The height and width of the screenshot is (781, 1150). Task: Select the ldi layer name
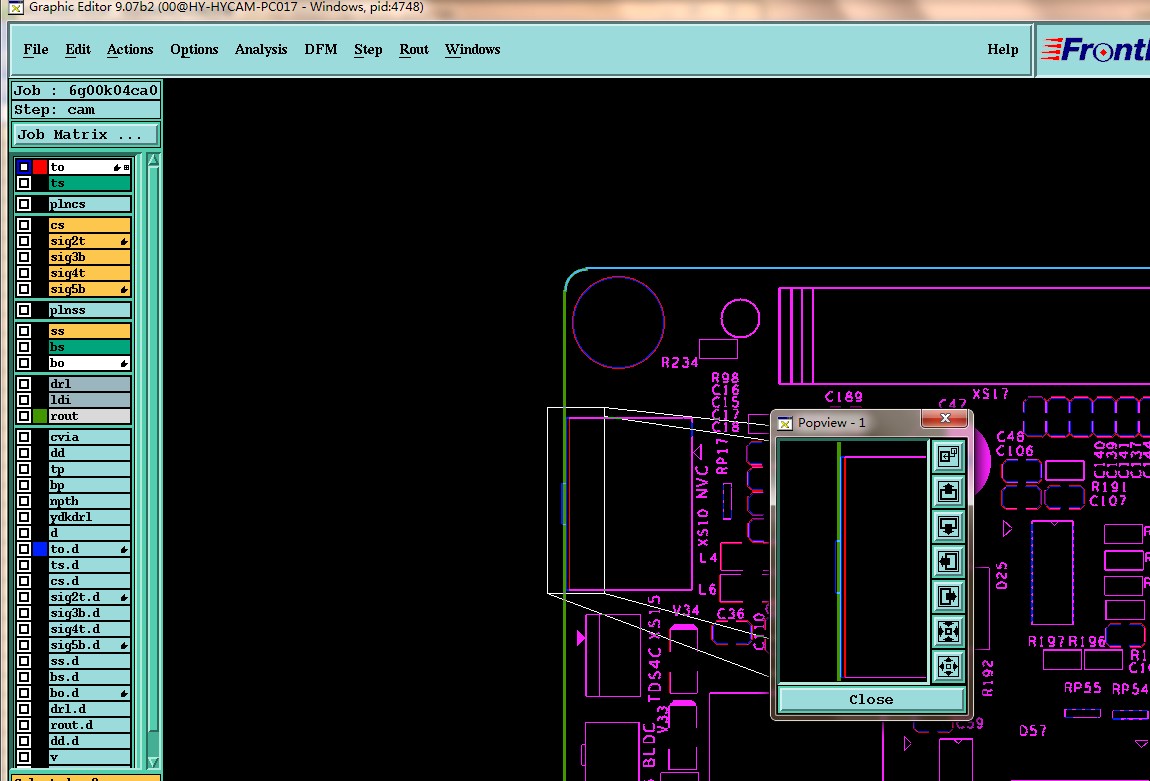coord(89,400)
